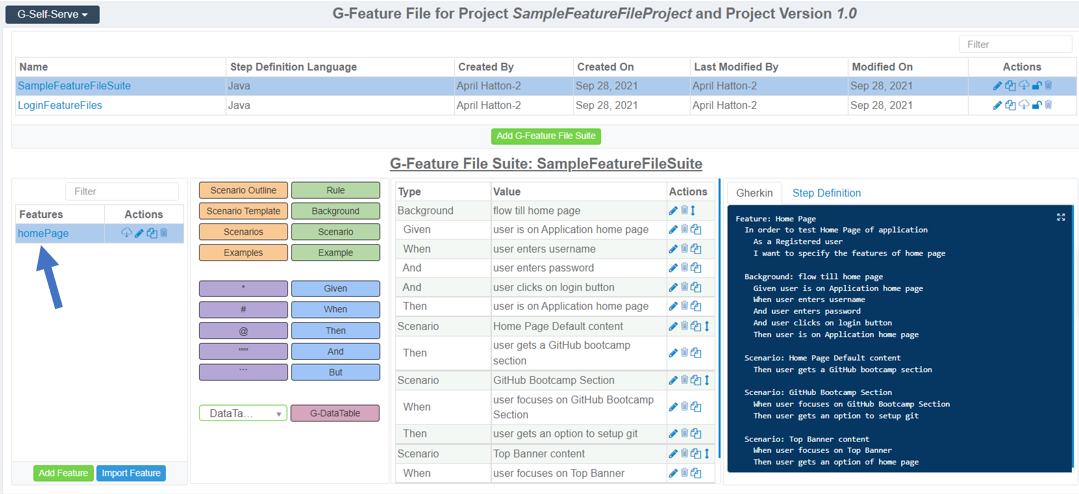Click the move arrow on Background row

[694, 211]
